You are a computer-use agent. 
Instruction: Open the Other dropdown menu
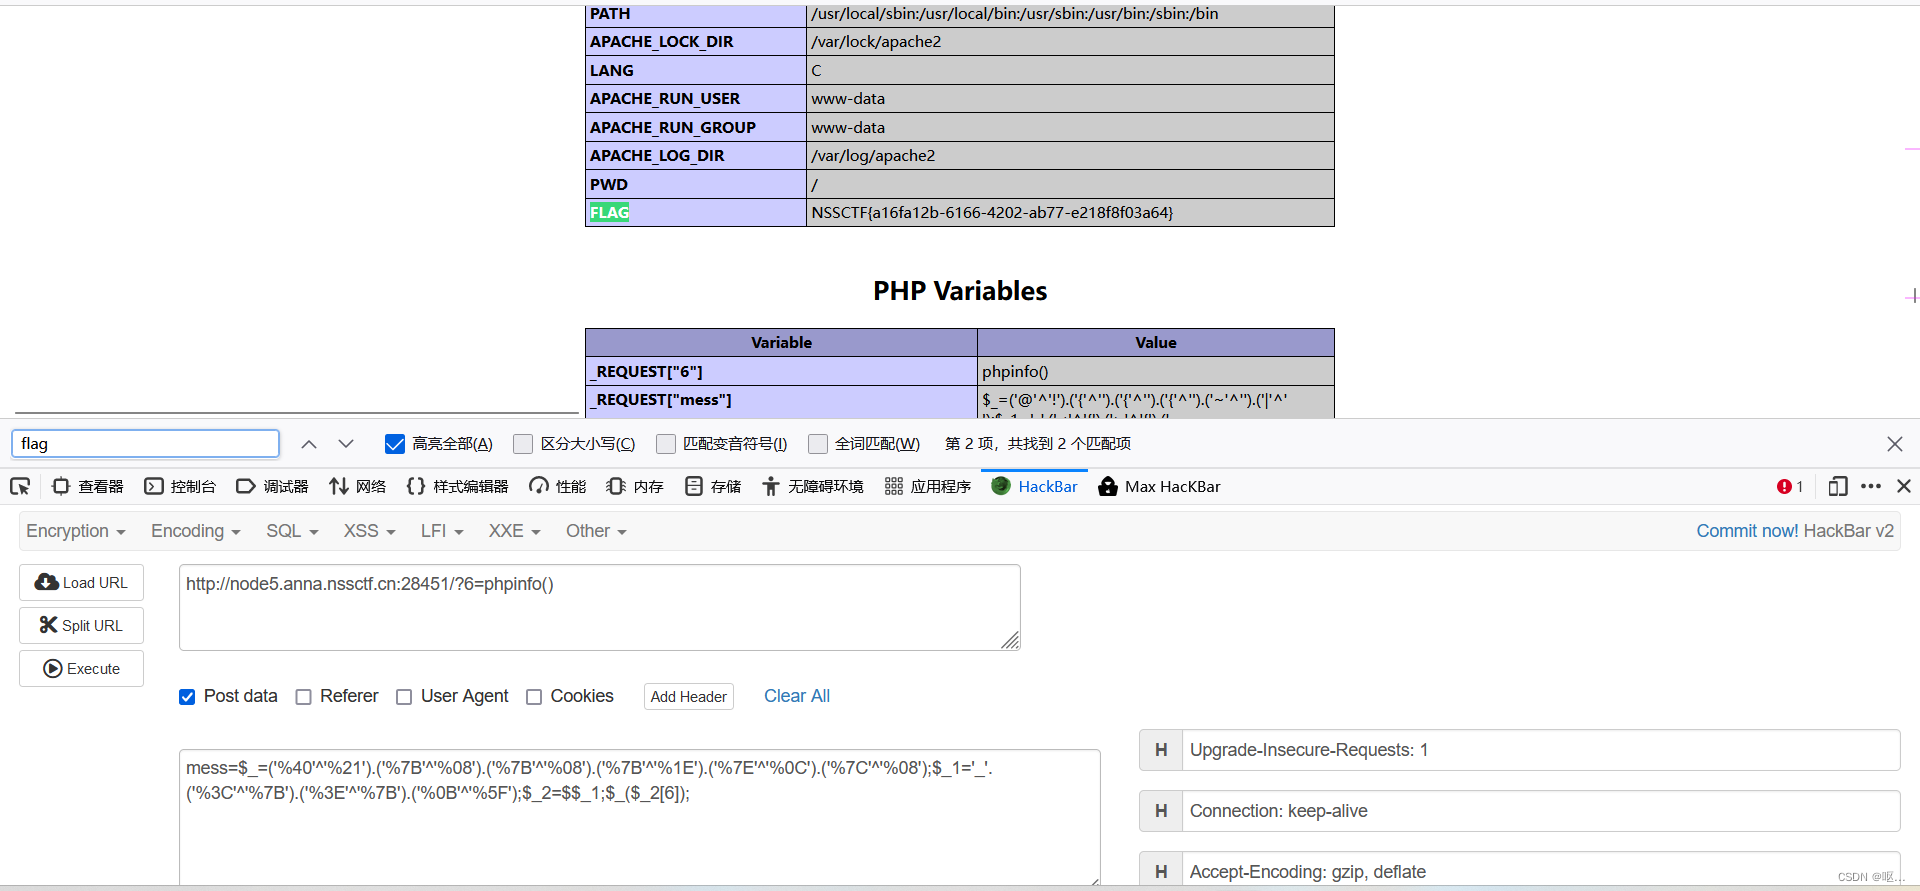point(596,531)
